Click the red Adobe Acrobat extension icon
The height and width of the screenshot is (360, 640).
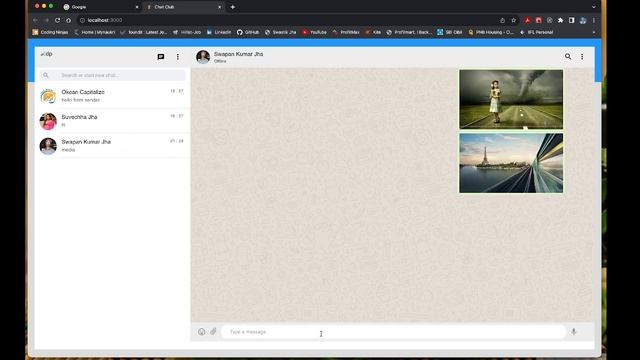tap(527, 20)
